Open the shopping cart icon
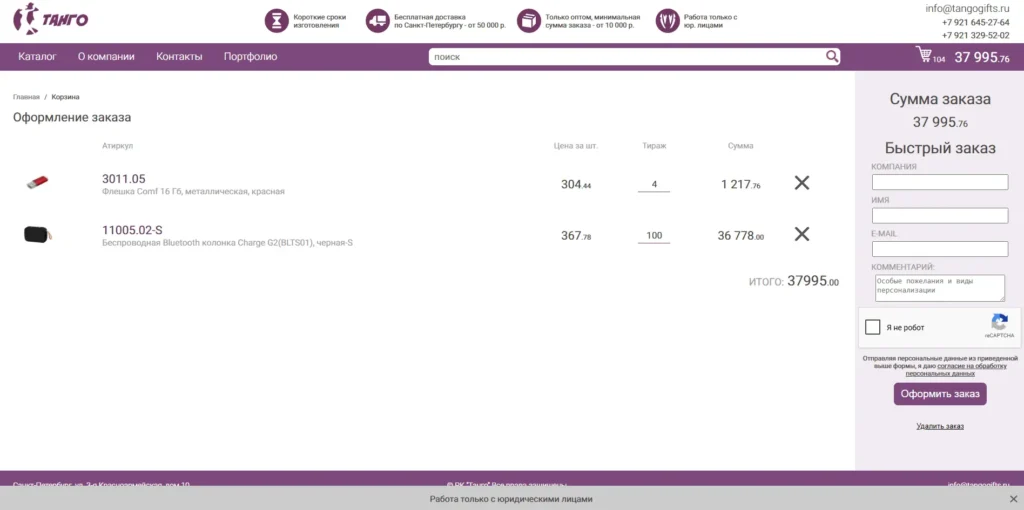The height and width of the screenshot is (510, 1024). pyautogui.click(x=923, y=55)
